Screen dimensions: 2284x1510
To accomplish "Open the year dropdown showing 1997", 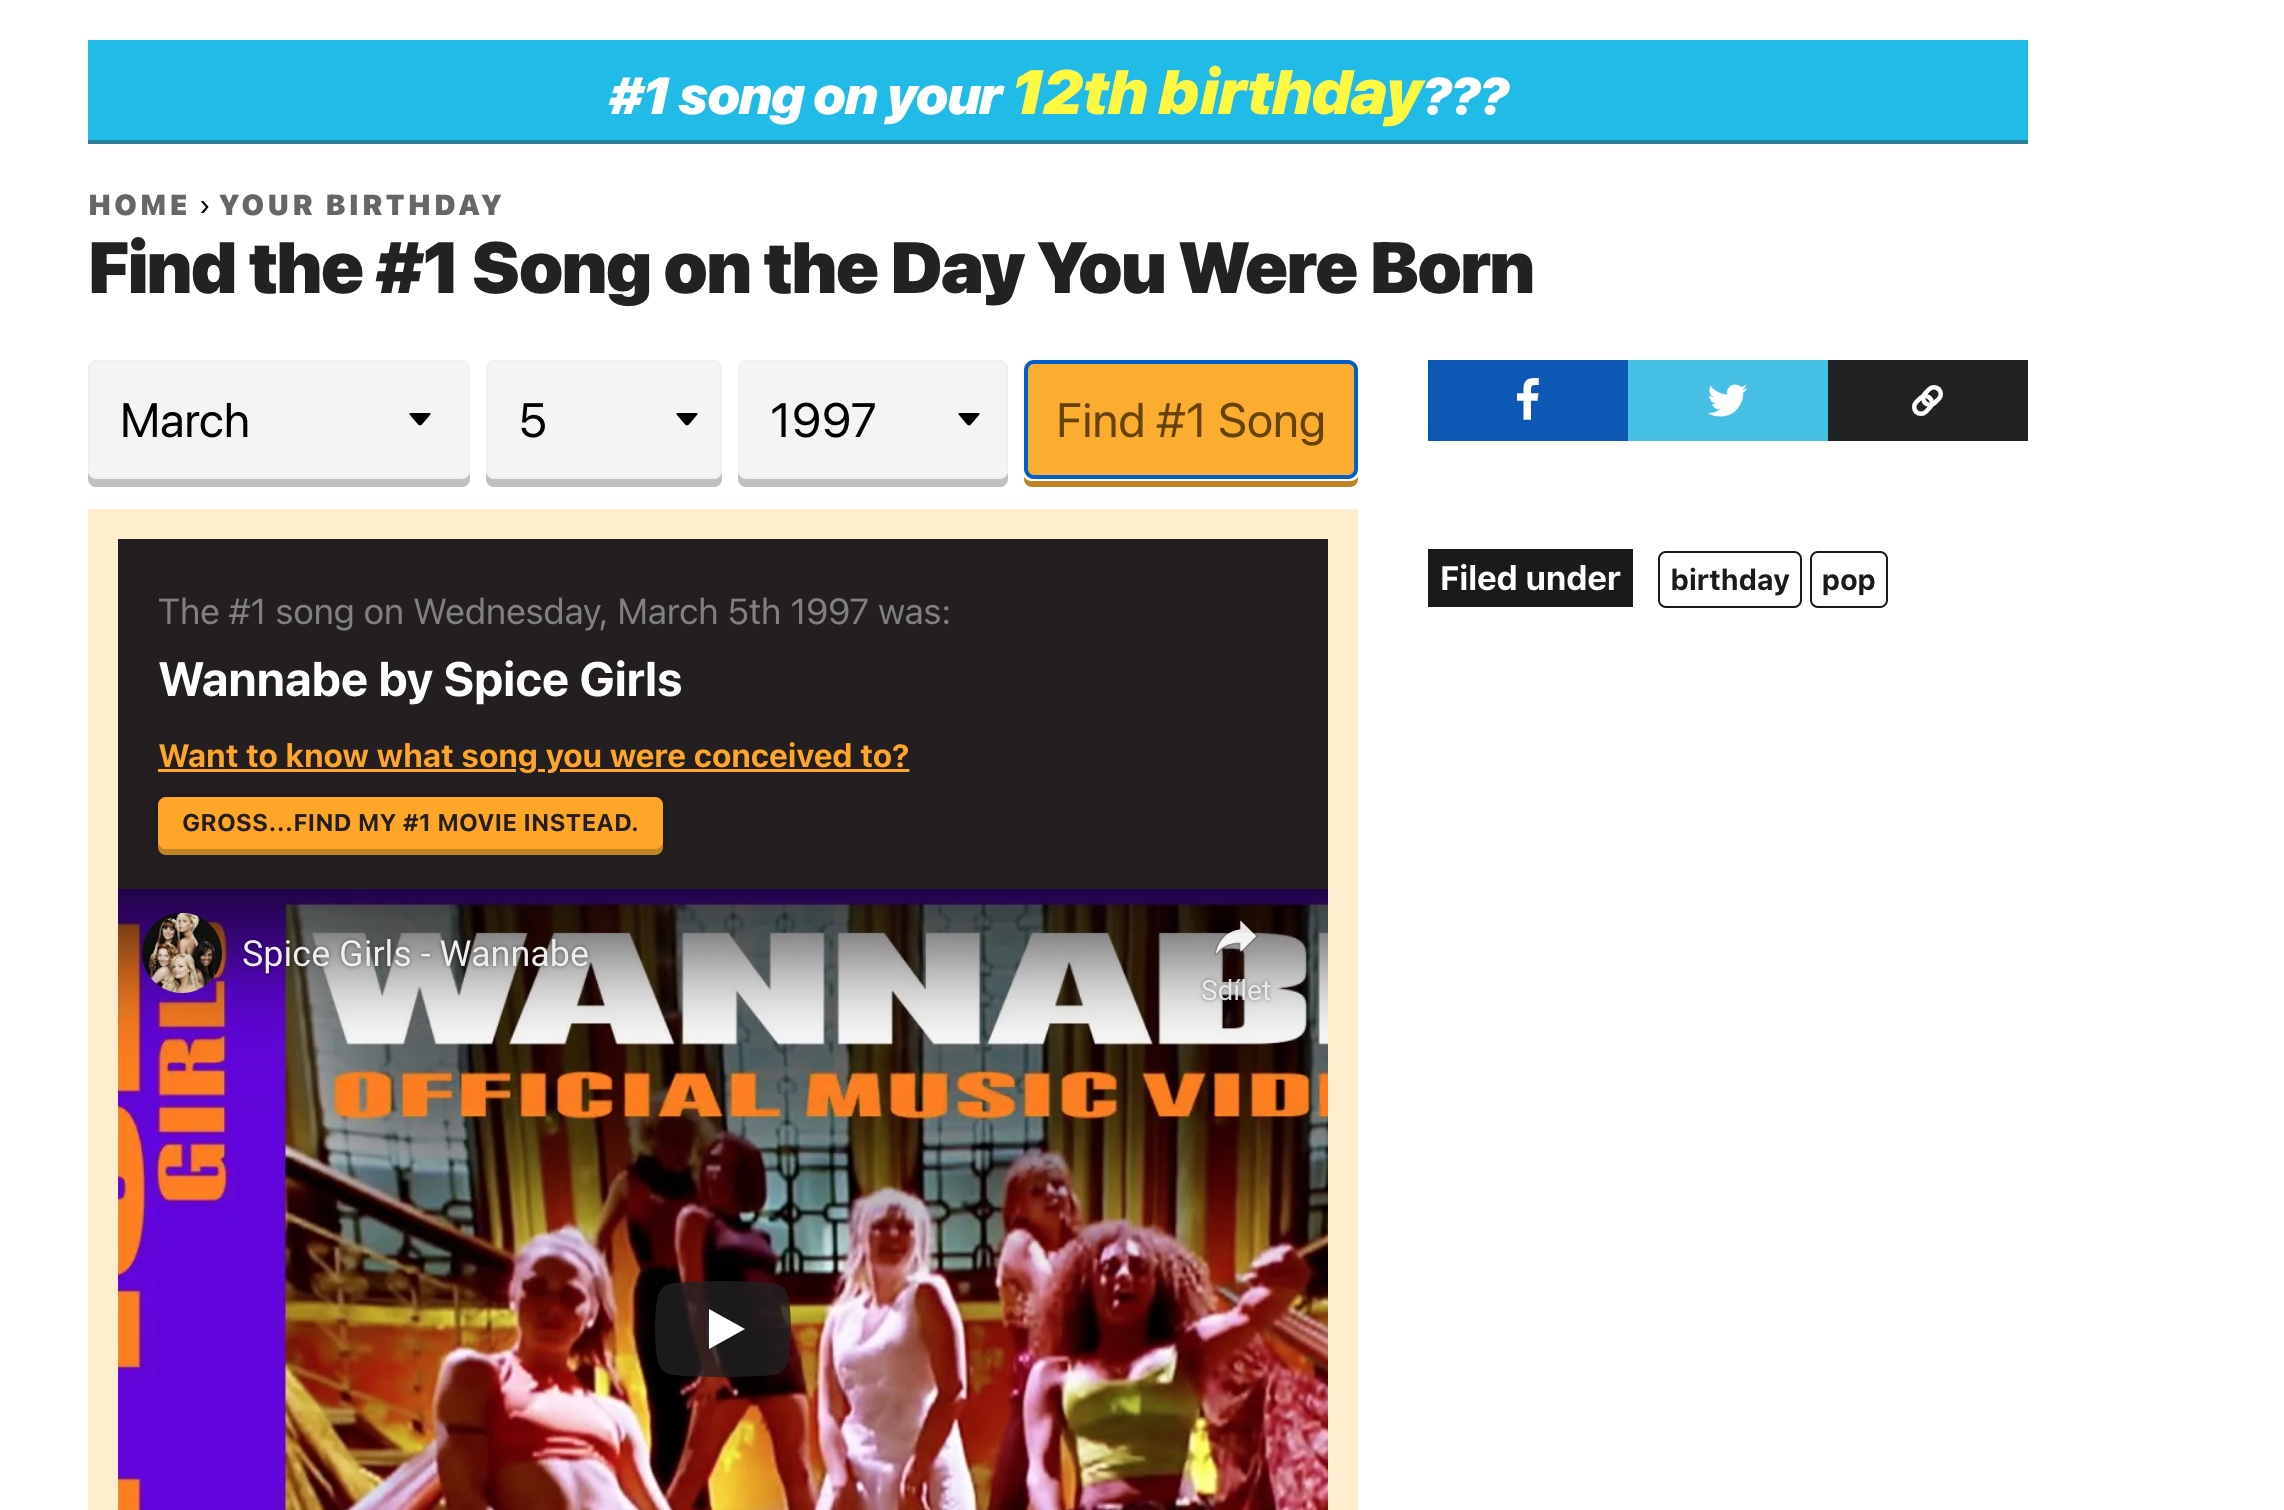I will click(x=872, y=420).
